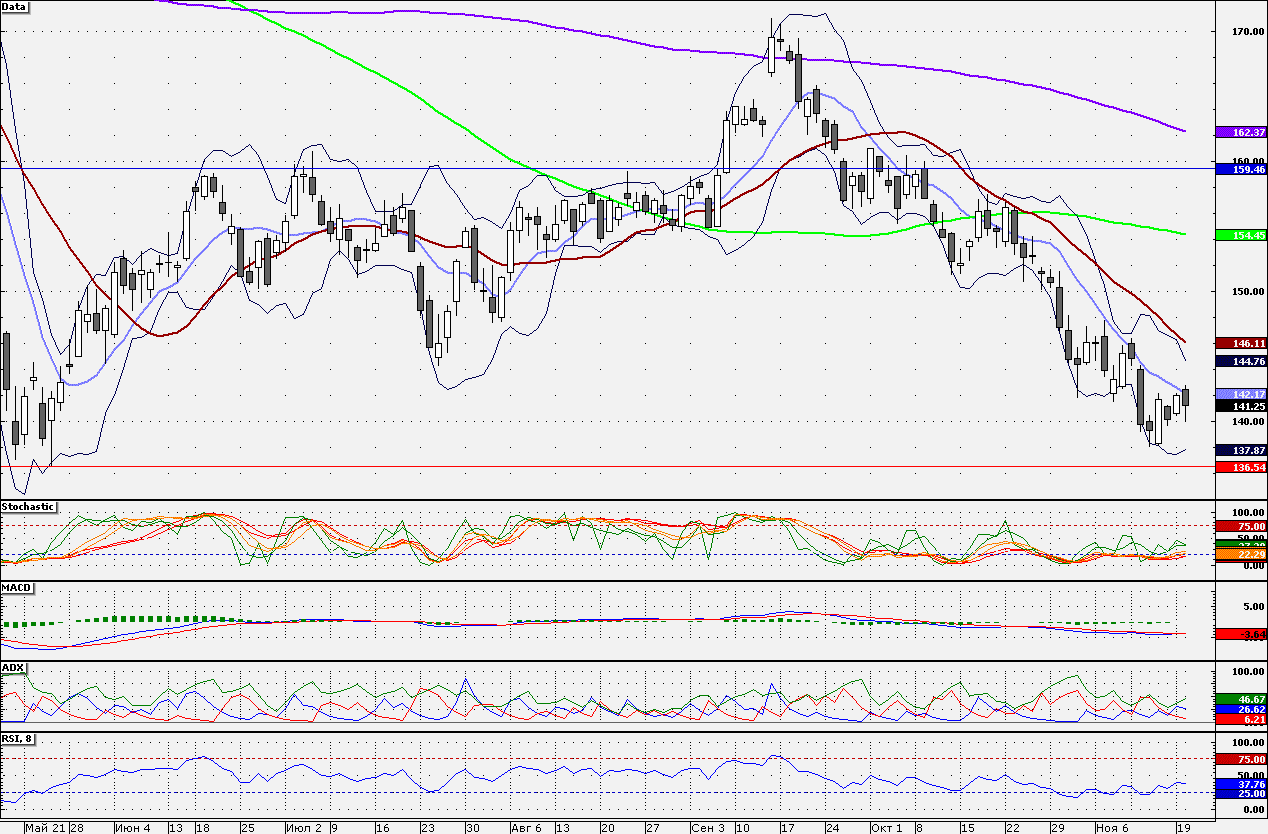The image size is (1268, 834).
Task: Click the purple 162.37 price tag
Action: 1240,132
